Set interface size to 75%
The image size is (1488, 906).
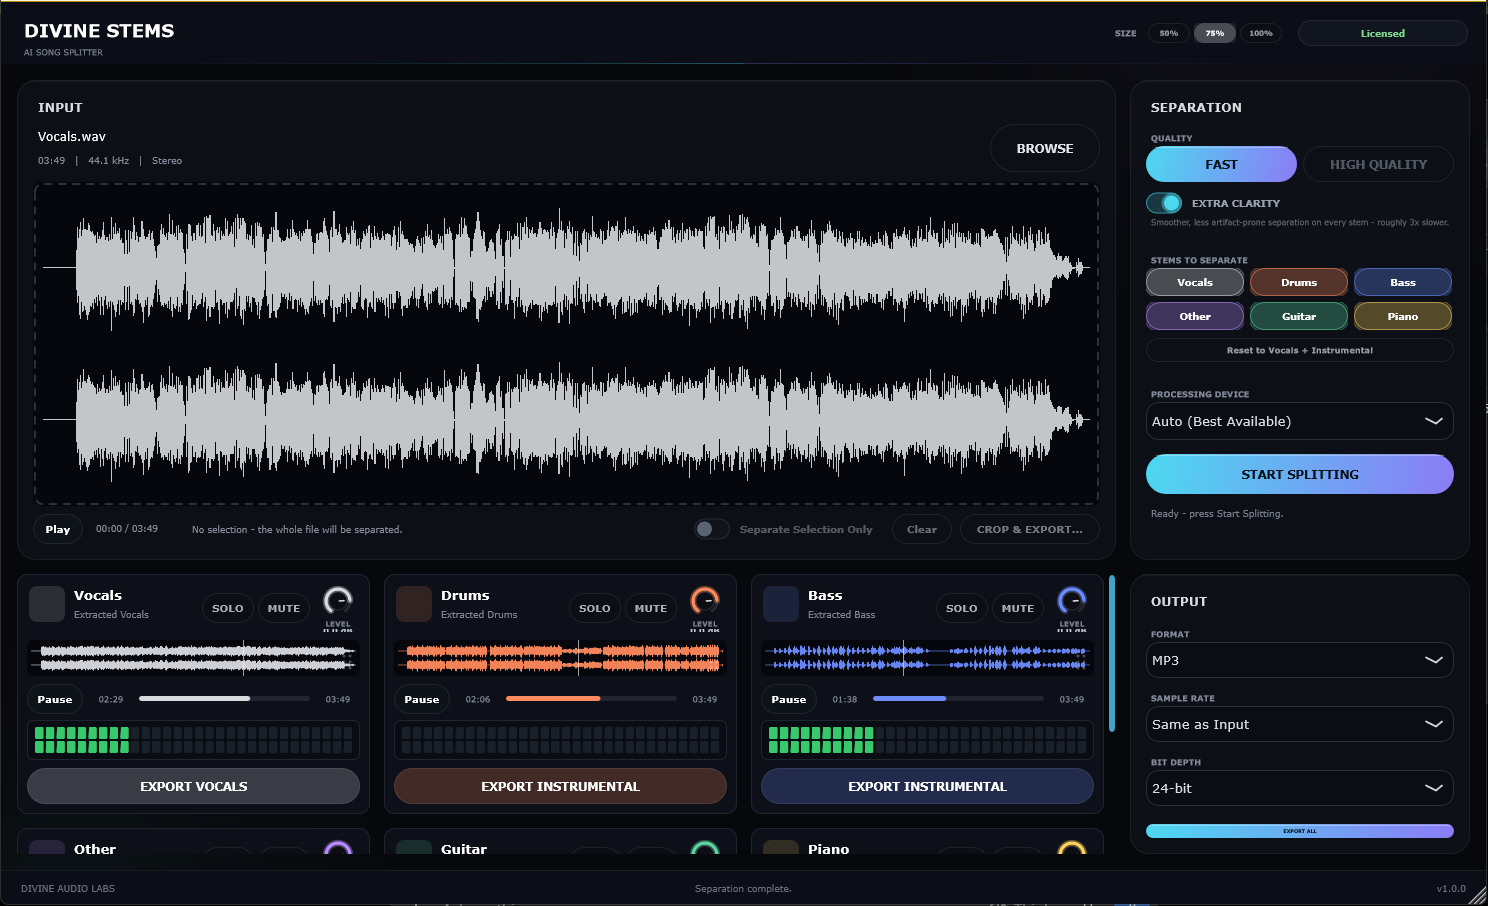point(1215,33)
